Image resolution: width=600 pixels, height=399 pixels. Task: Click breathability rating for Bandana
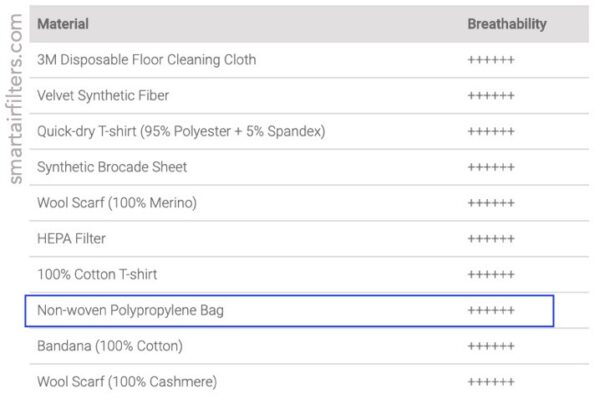[491, 346]
